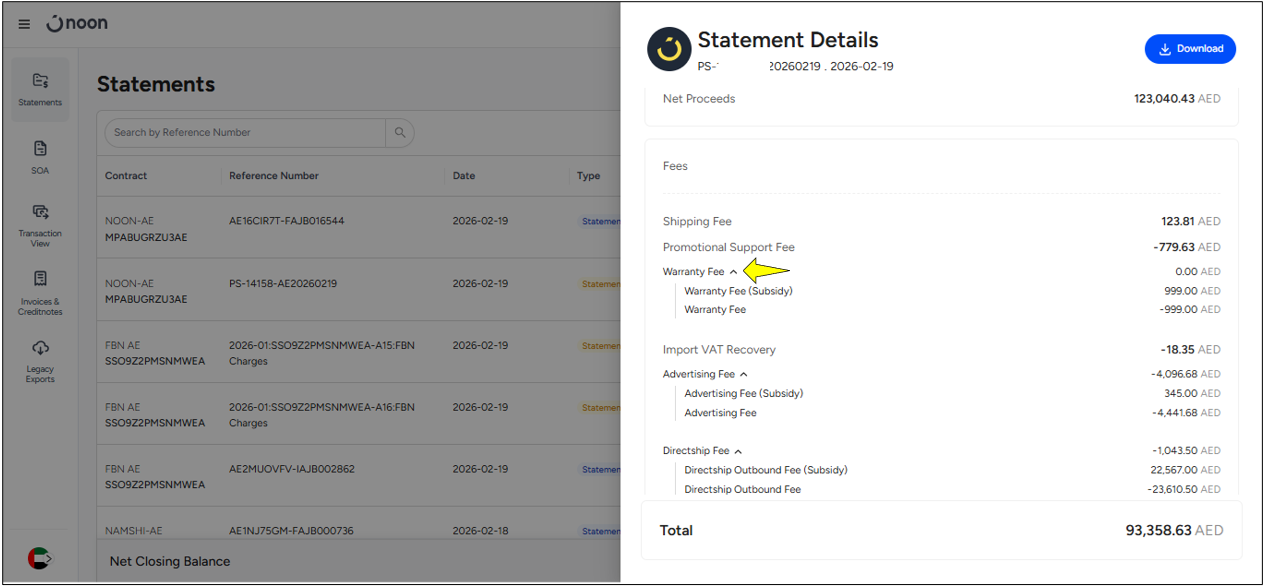Collapse the Warranty Fee section

pyautogui.click(x=733, y=272)
